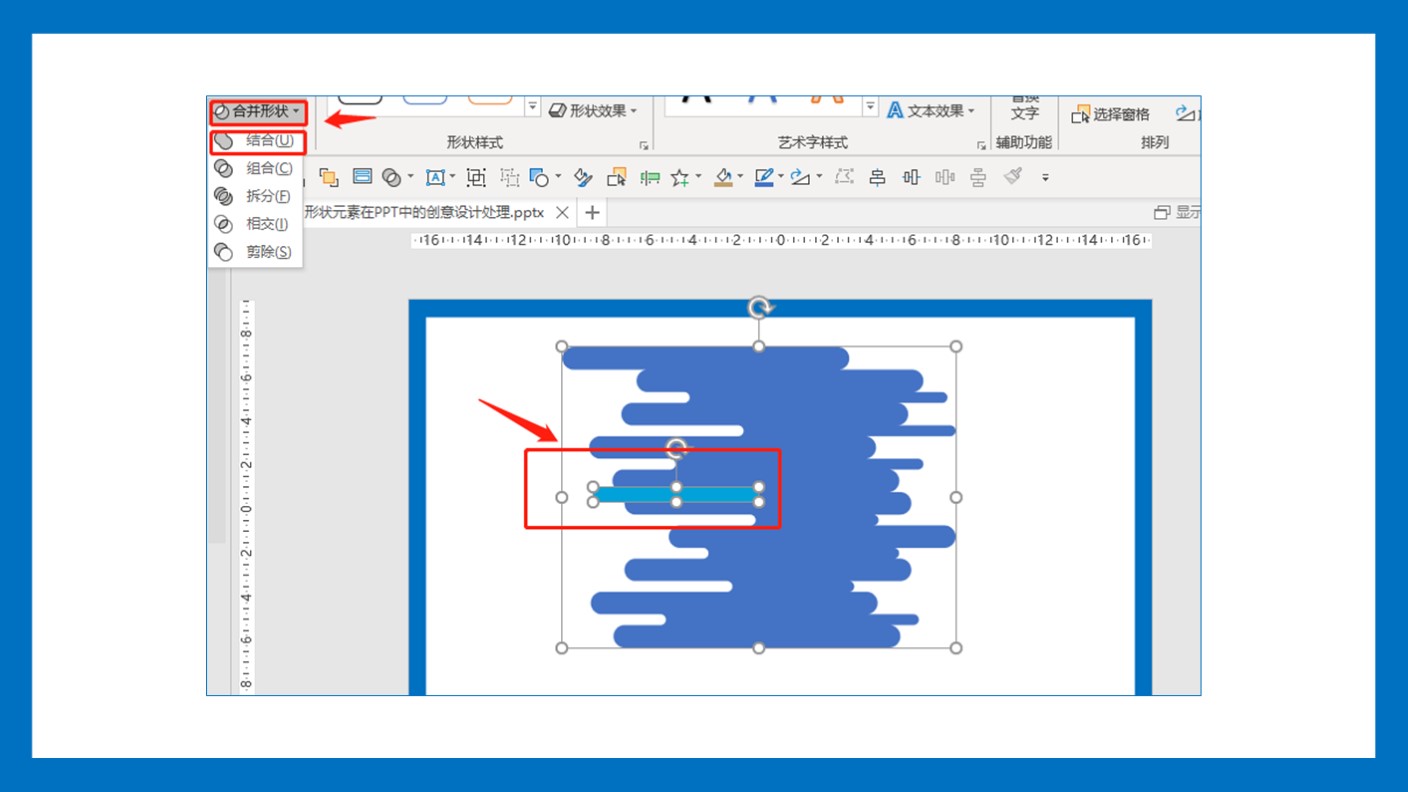Click the group objects icon
Screen dimensions: 1408x792
476,178
